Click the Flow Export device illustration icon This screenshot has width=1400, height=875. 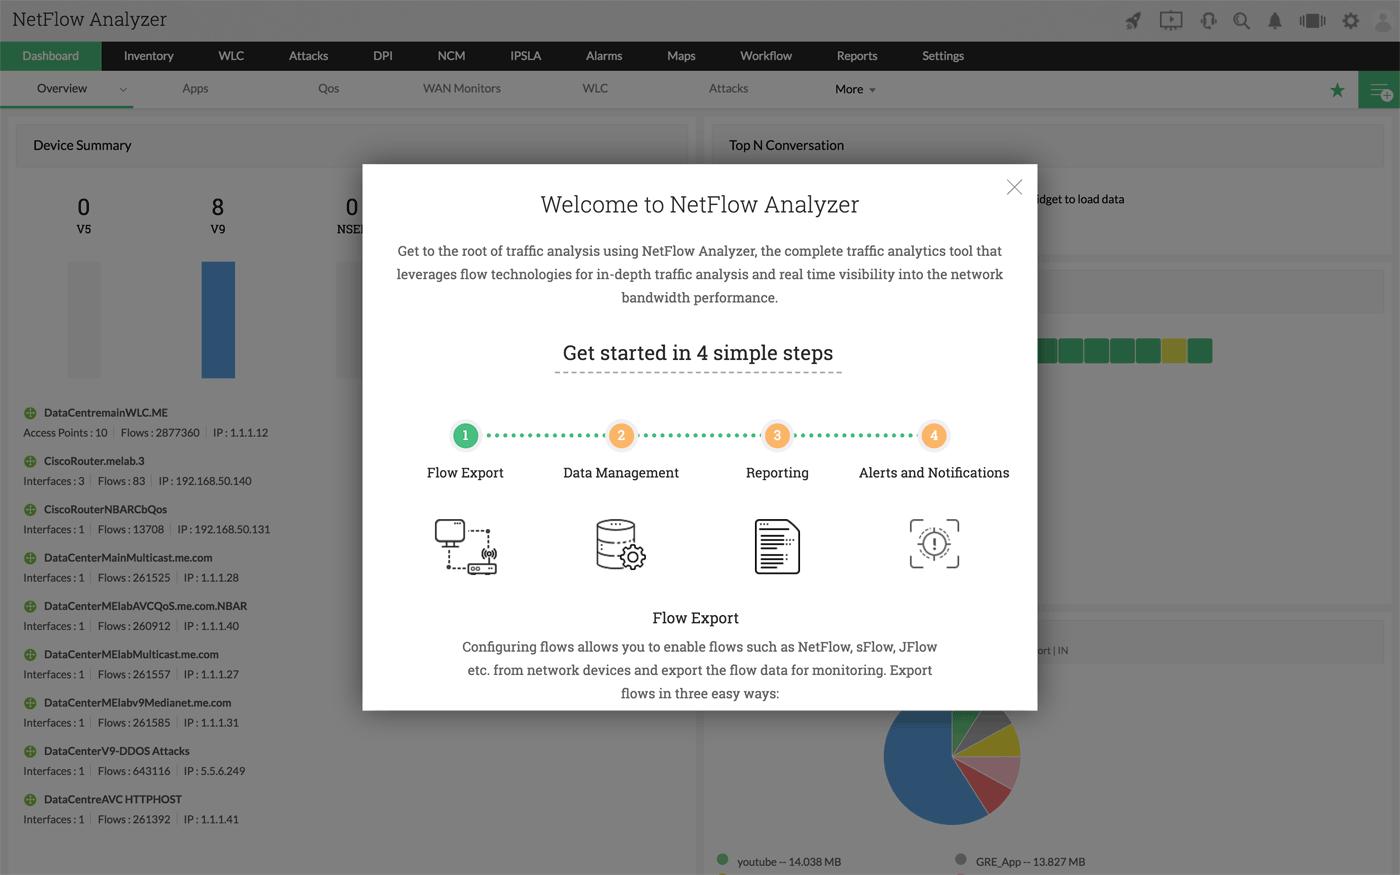pyautogui.click(x=466, y=546)
